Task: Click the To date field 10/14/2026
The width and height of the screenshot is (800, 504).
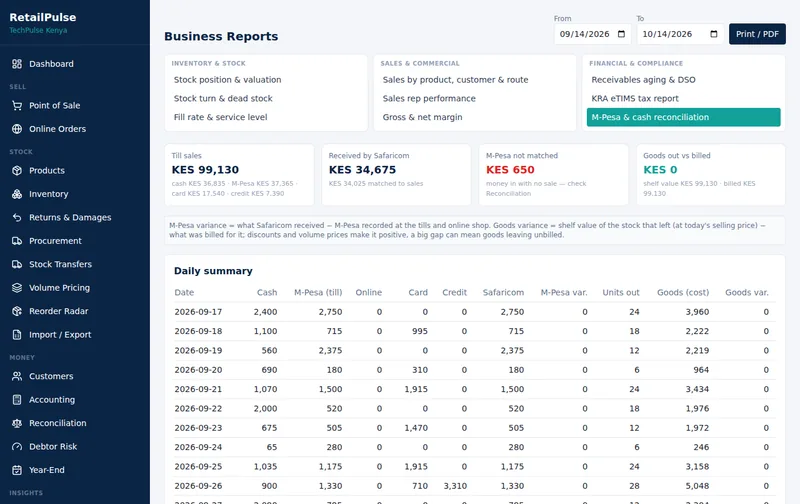Action: [x=680, y=34]
